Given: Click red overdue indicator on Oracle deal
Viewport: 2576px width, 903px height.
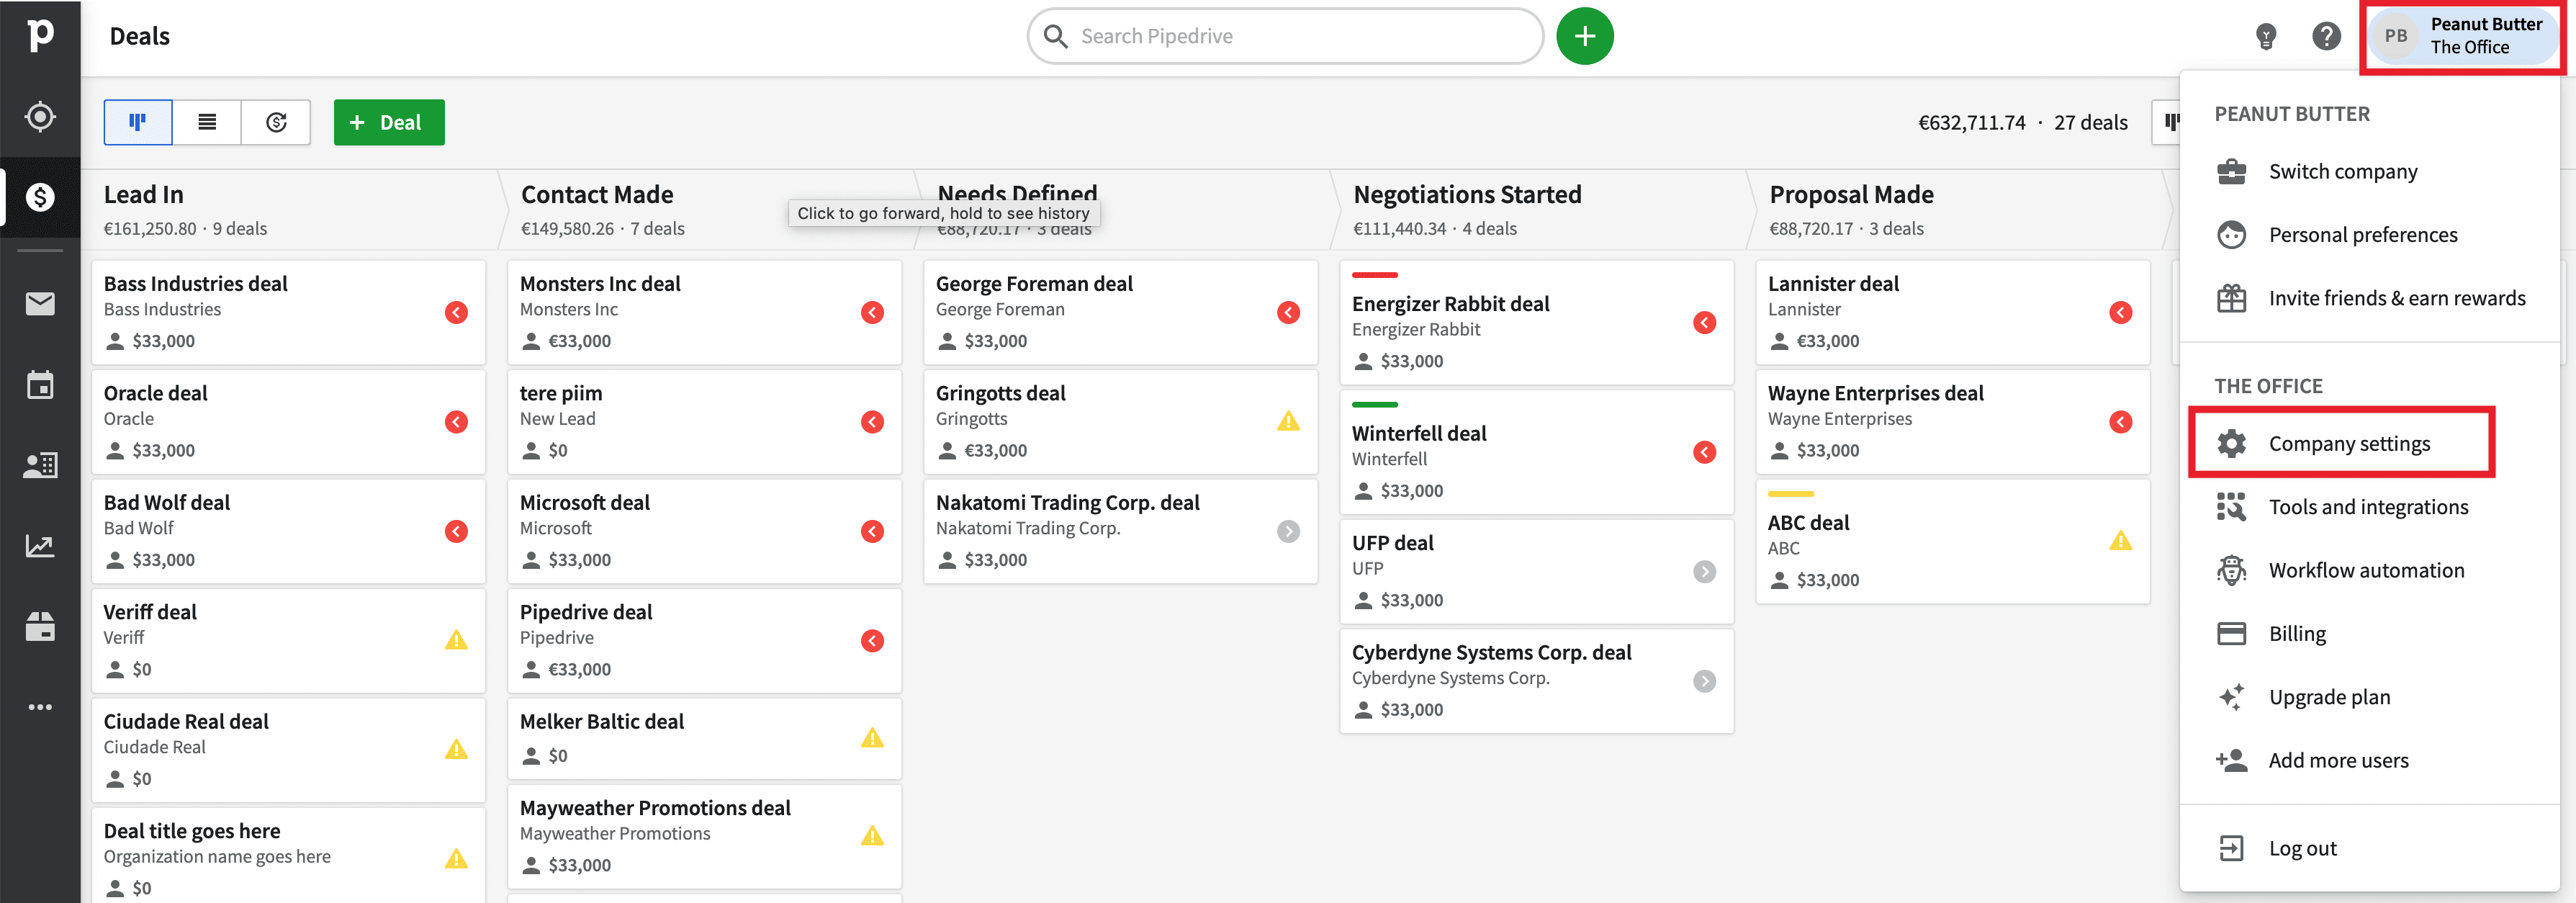Looking at the screenshot, I should point(456,422).
